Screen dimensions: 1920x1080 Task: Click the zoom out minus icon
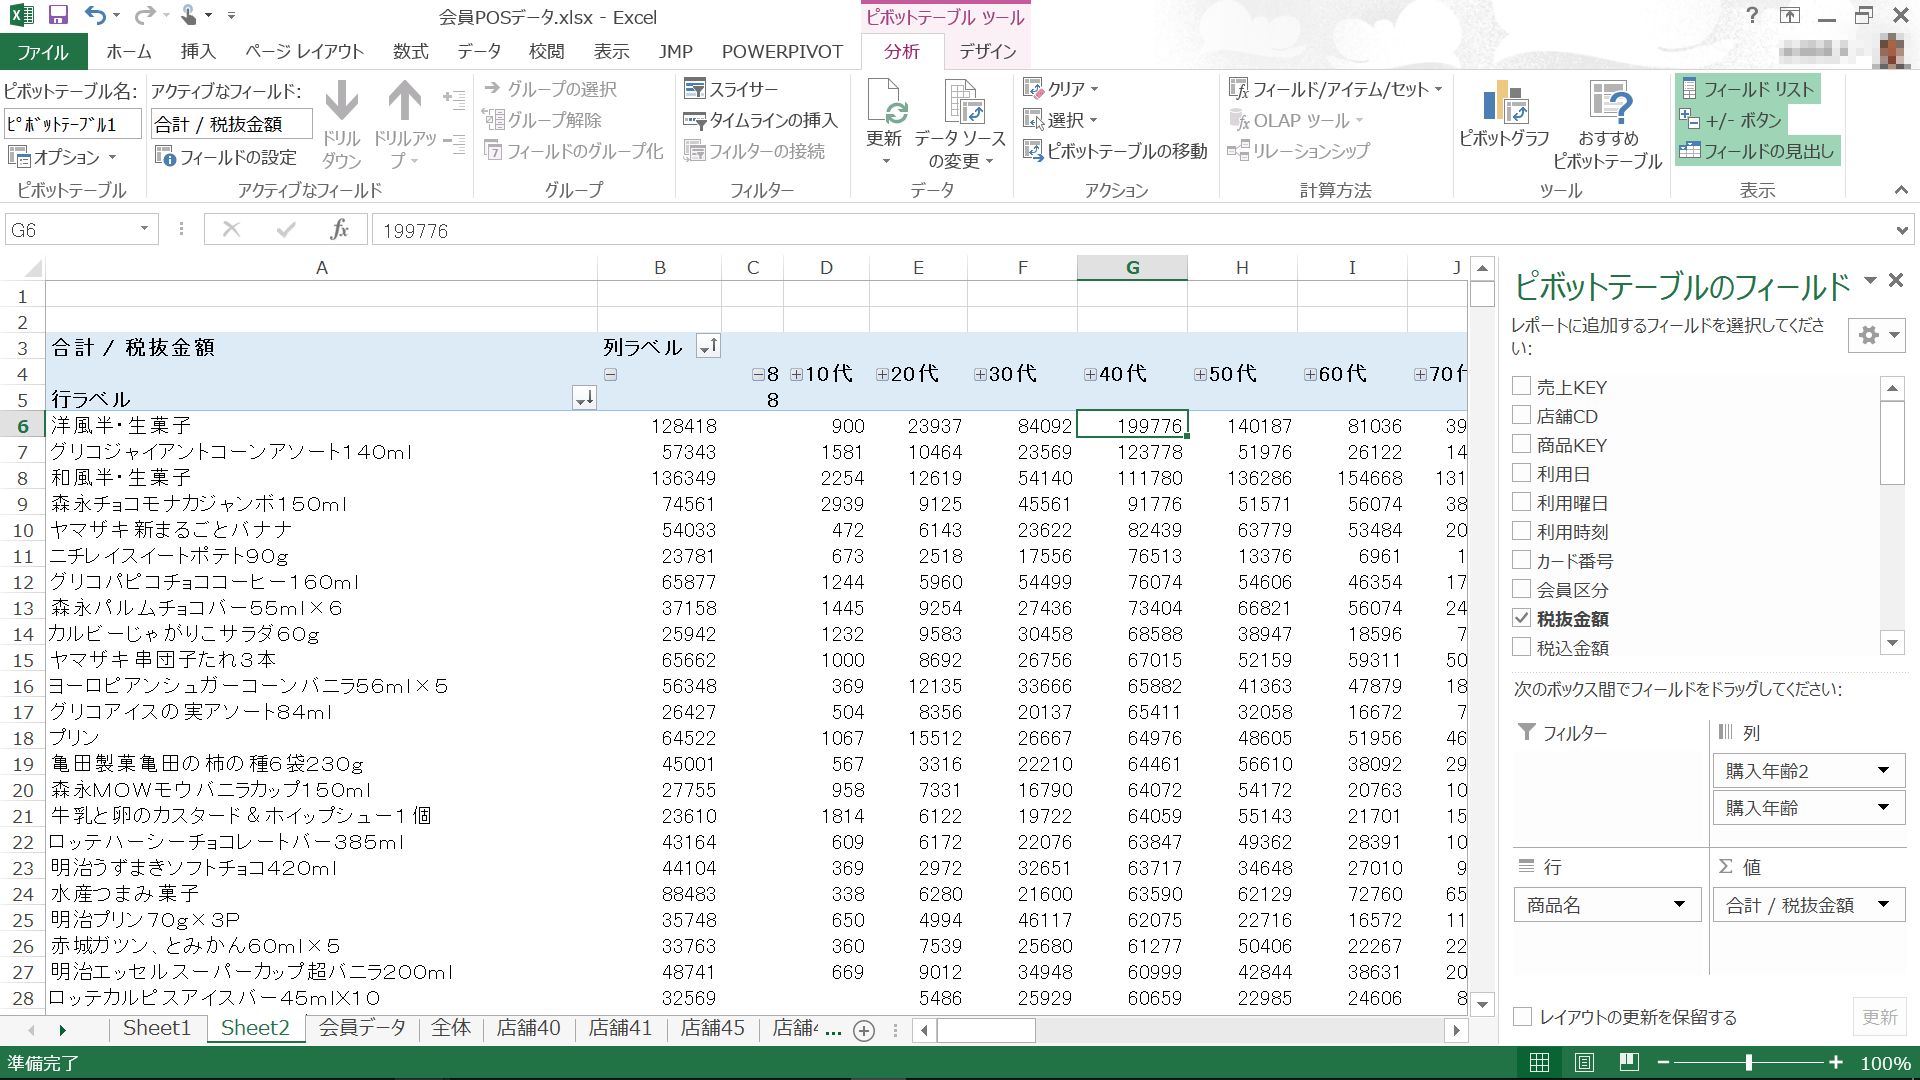point(1663,1062)
